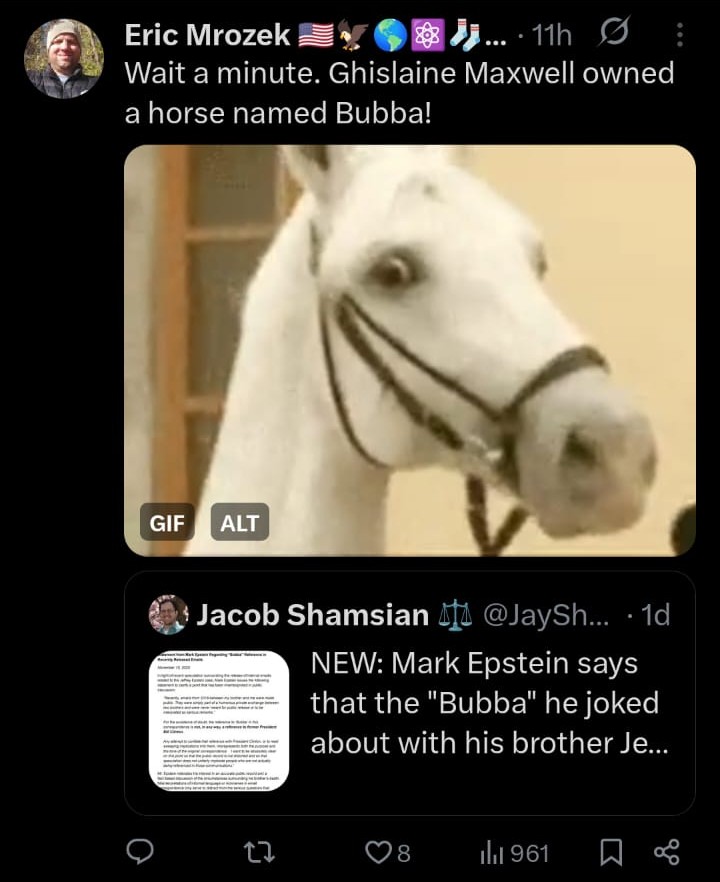
Task: Like the post with heart icon
Action: (x=388, y=852)
